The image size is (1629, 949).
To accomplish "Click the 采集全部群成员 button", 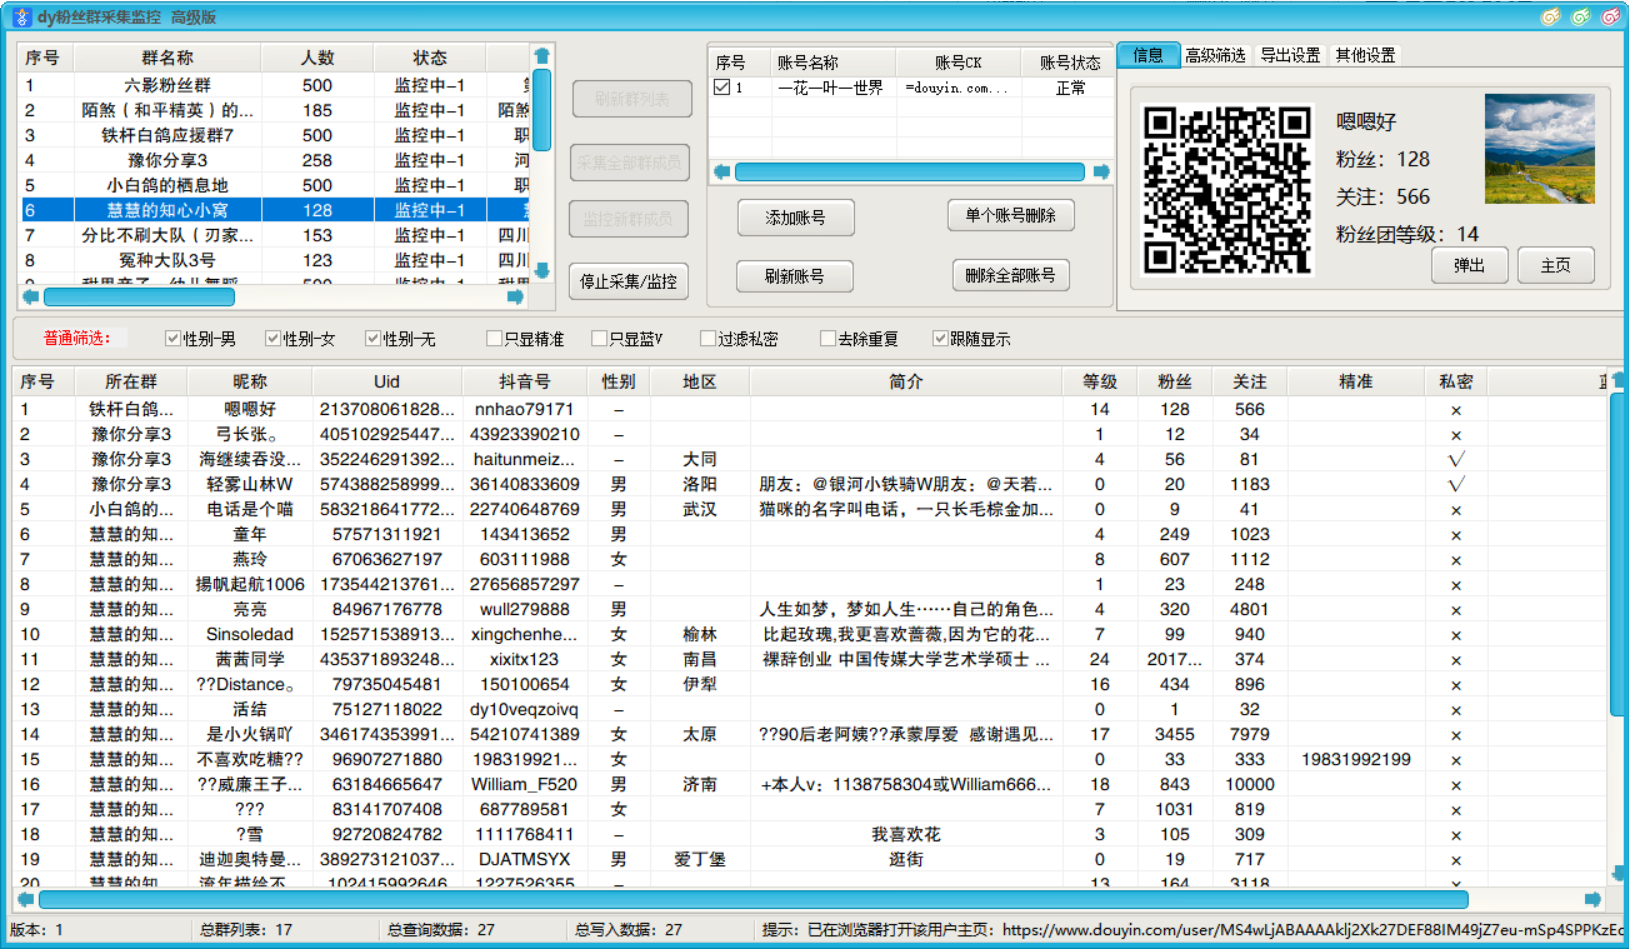I will pyautogui.click(x=629, y=163).
